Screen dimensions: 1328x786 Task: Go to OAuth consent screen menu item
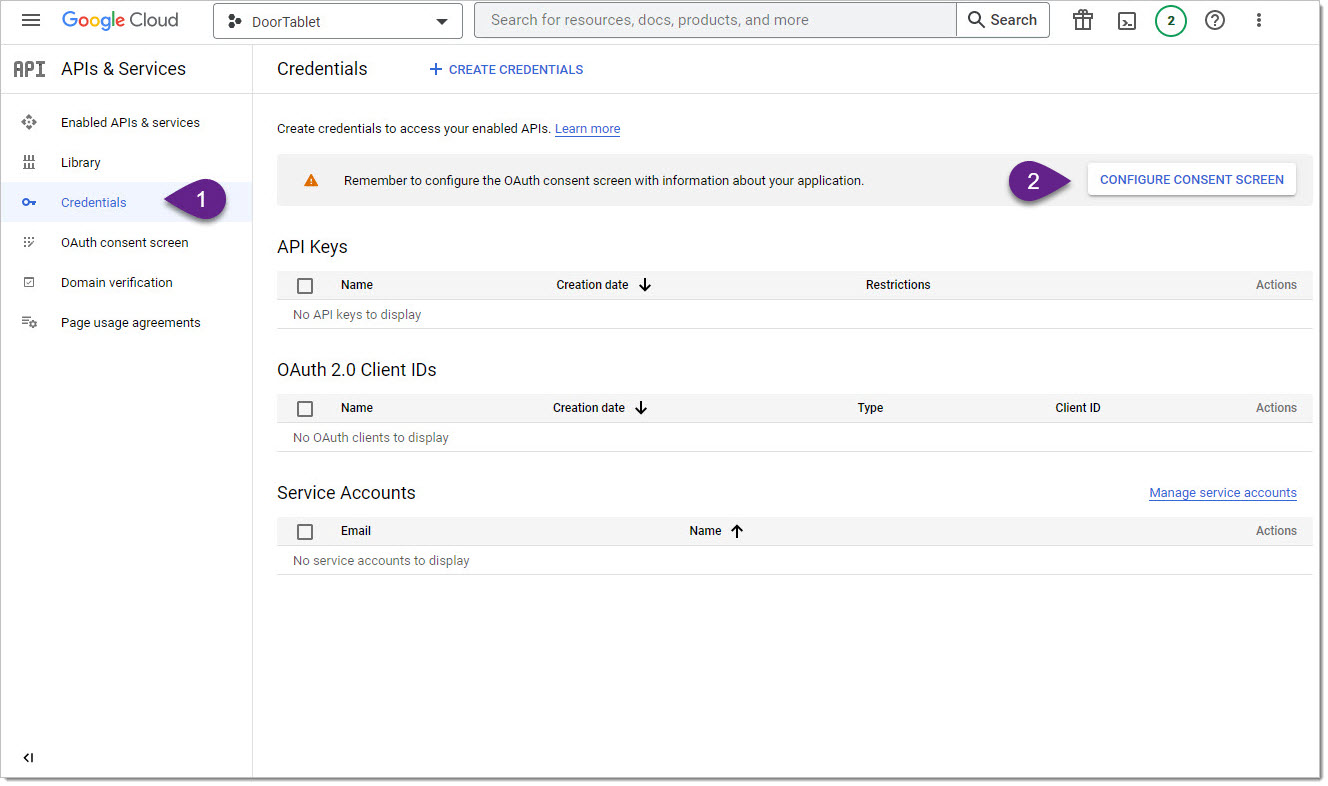(x=125, y=242)
